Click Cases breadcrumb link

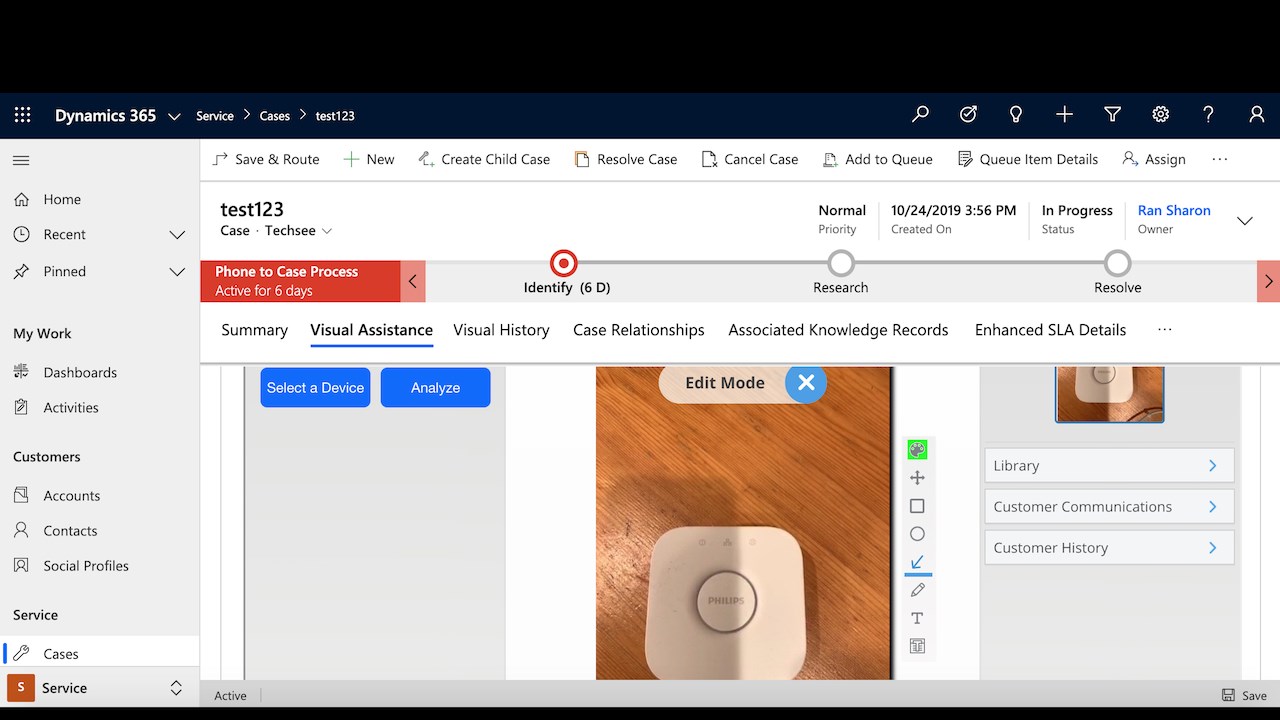pos(275,116)
